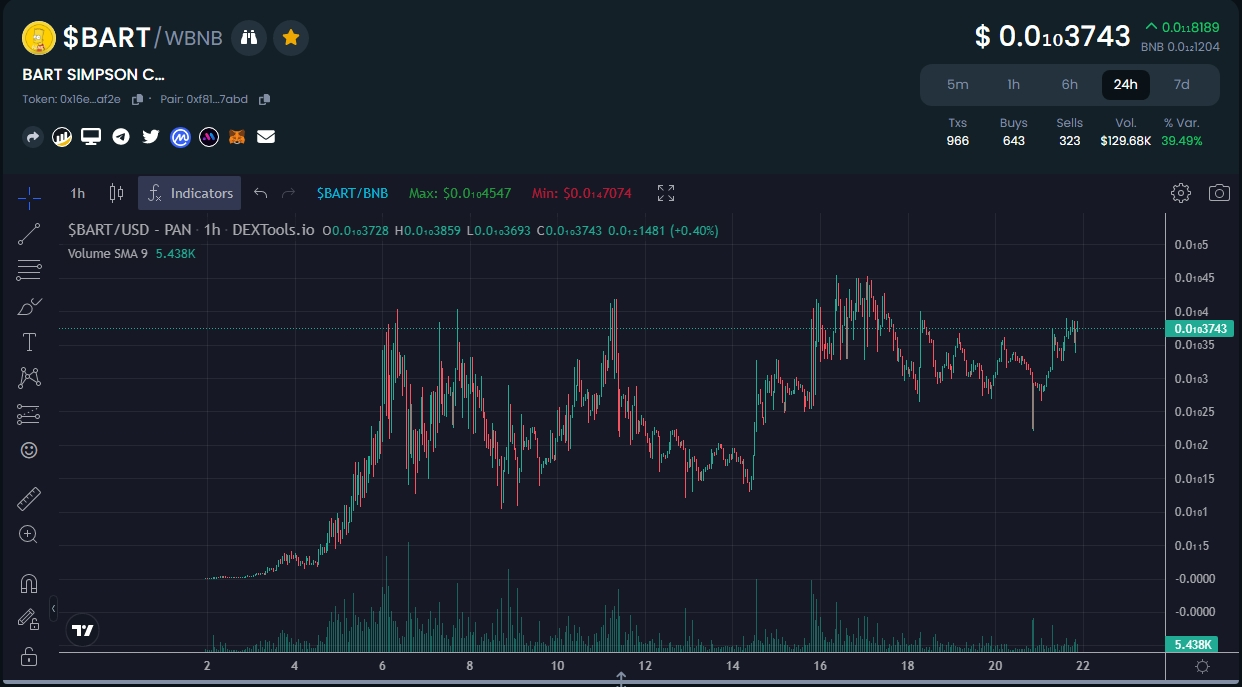The height and width of the screenshot is (687, 1242).
Task: Click the TradingView logo
Action: pyautogui.click(x=83, y=630)
